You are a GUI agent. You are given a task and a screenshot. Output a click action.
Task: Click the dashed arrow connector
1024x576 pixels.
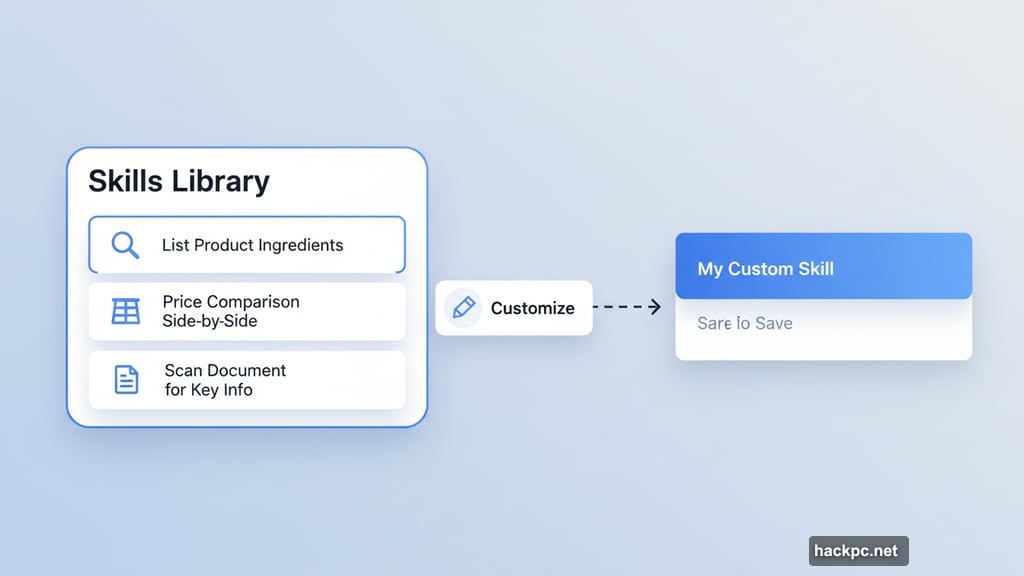pos(629,308)
